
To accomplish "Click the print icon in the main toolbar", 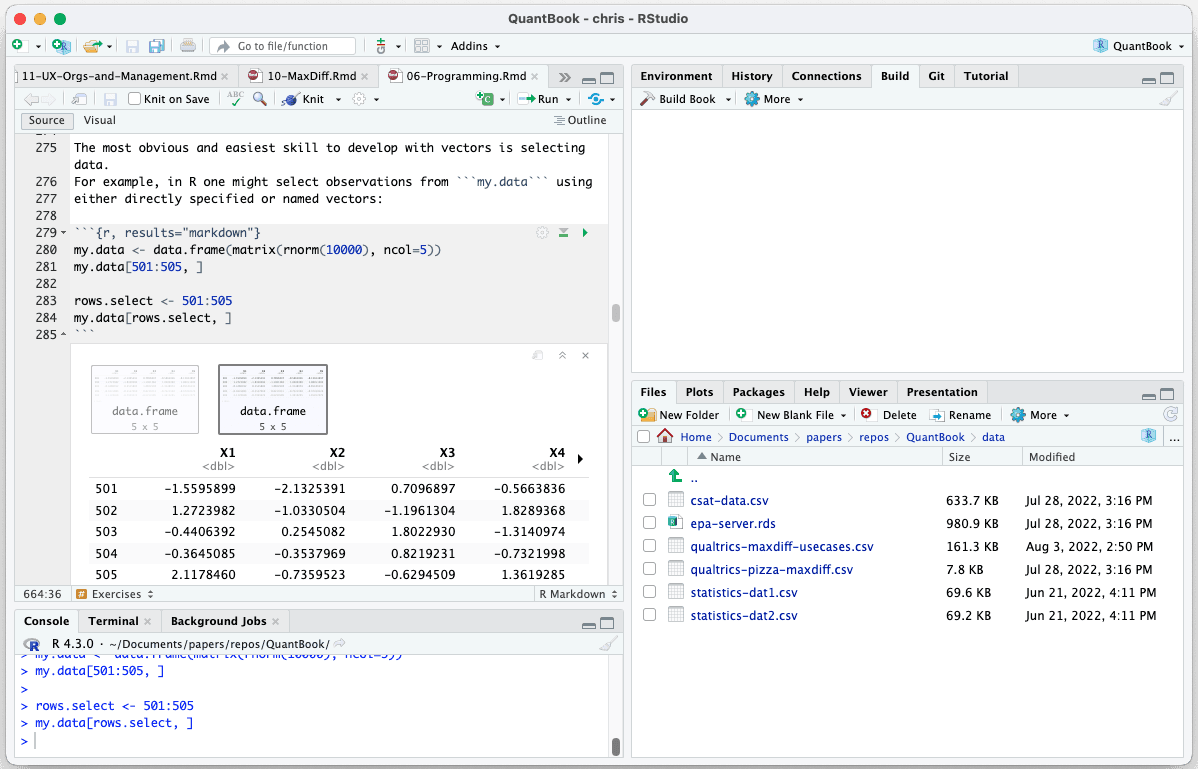I will pyautogui.click(x=187, y=46).
